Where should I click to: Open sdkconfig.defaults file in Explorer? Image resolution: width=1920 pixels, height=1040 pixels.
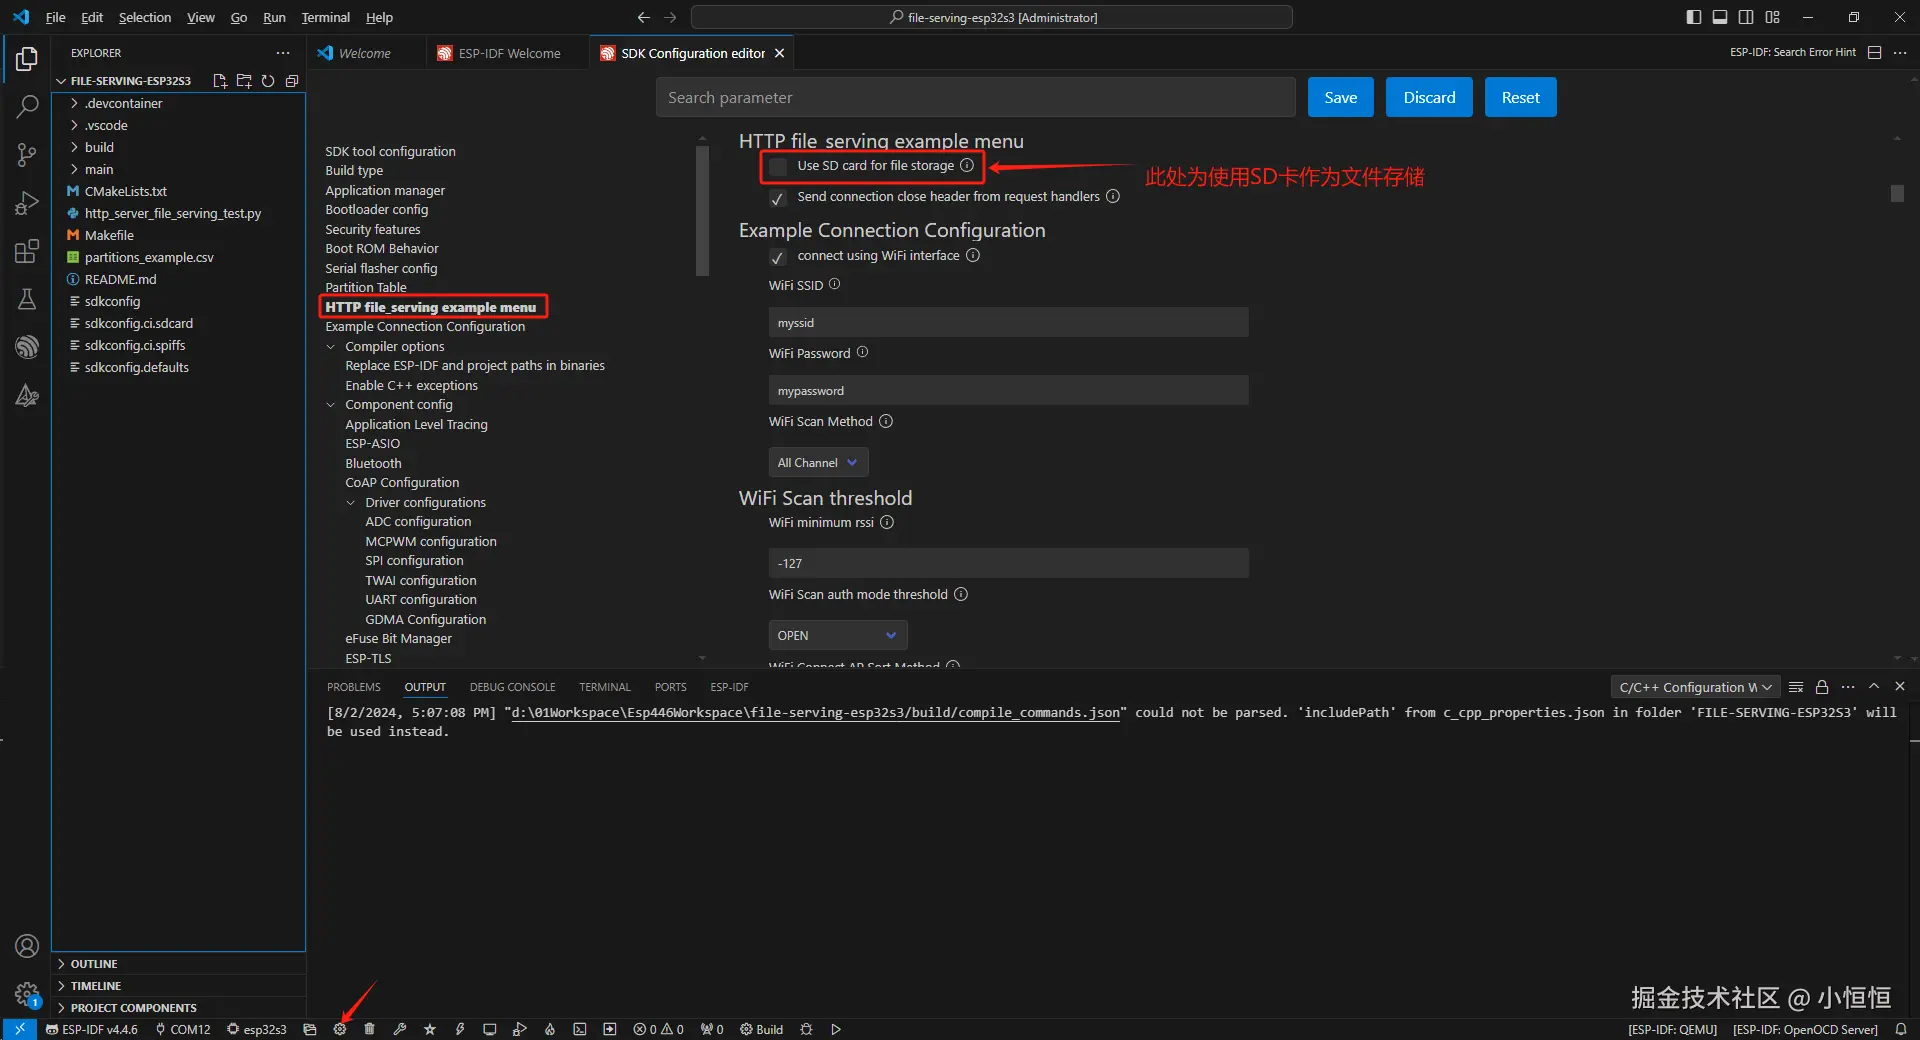136,367
